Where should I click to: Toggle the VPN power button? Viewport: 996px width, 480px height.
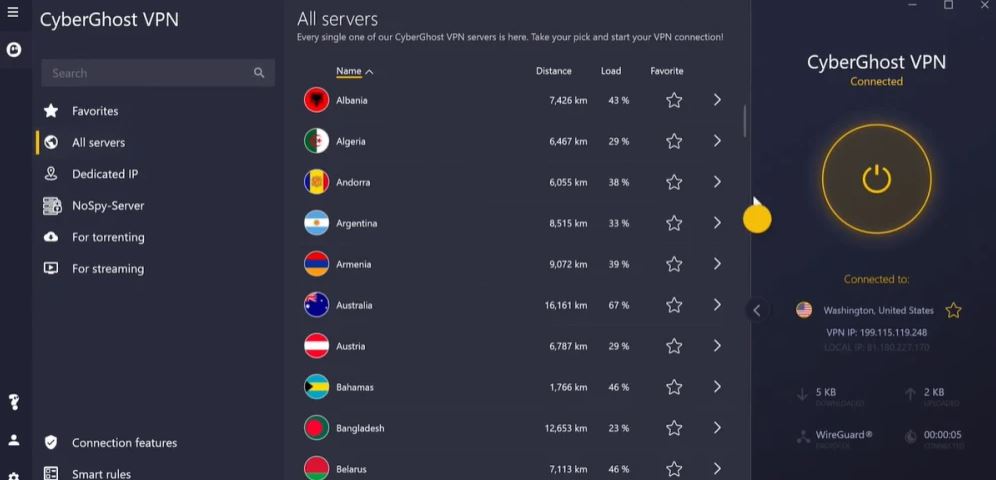point(877,179)
